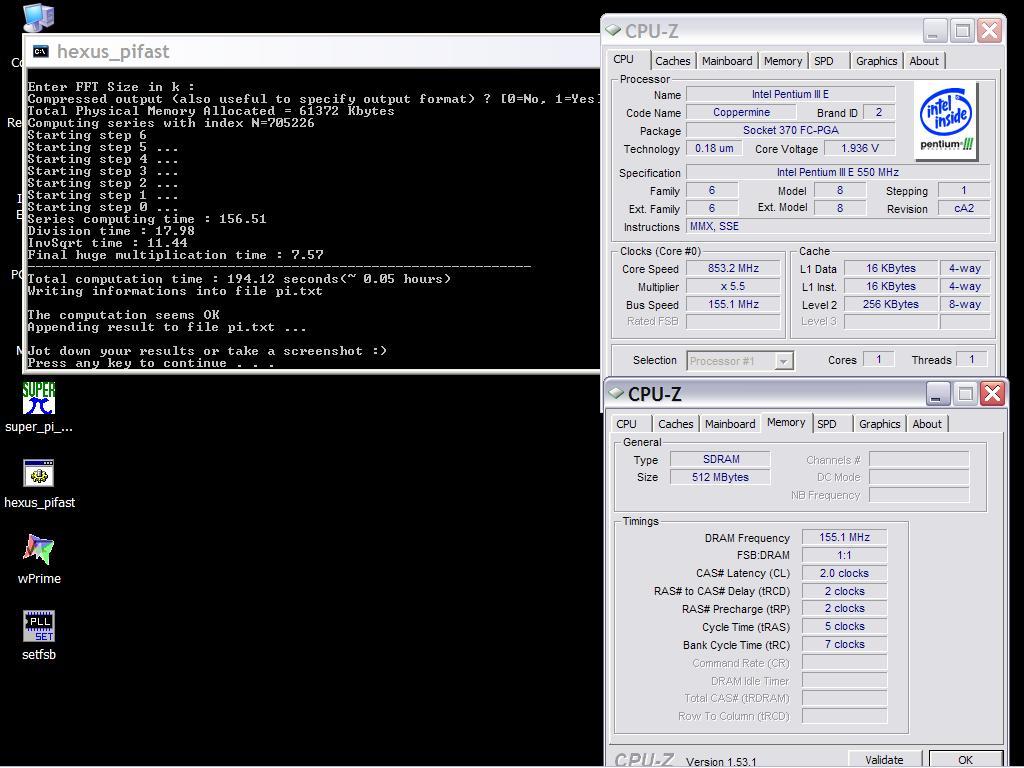Open the SPD tab in the upper CPU-Z window

pos(824,61)
